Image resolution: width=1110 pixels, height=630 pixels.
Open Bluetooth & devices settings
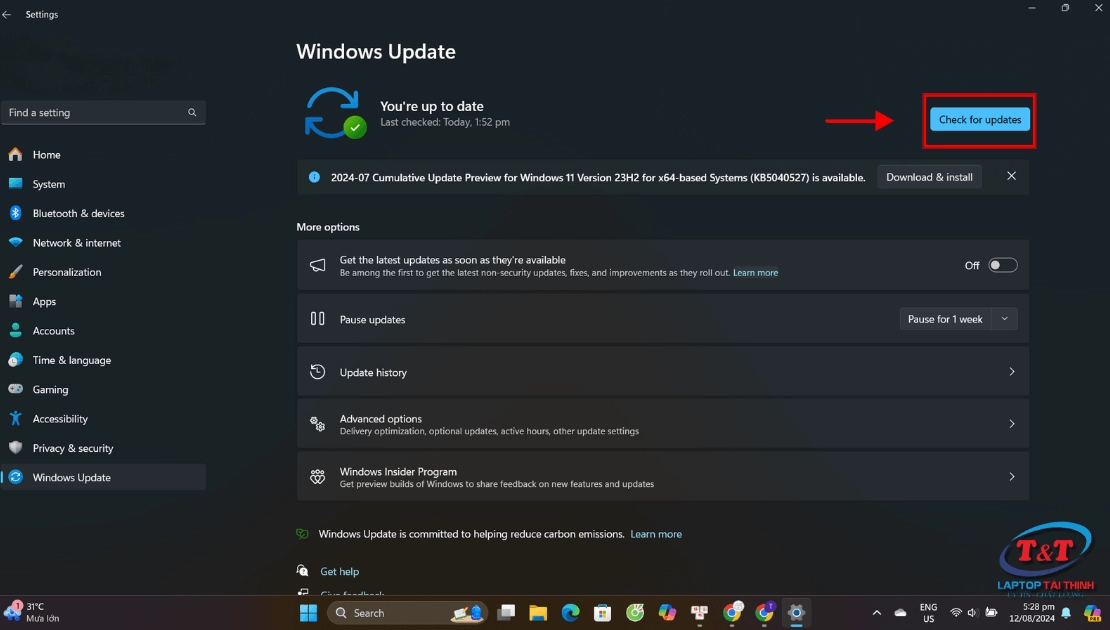[x=103, y=213]
